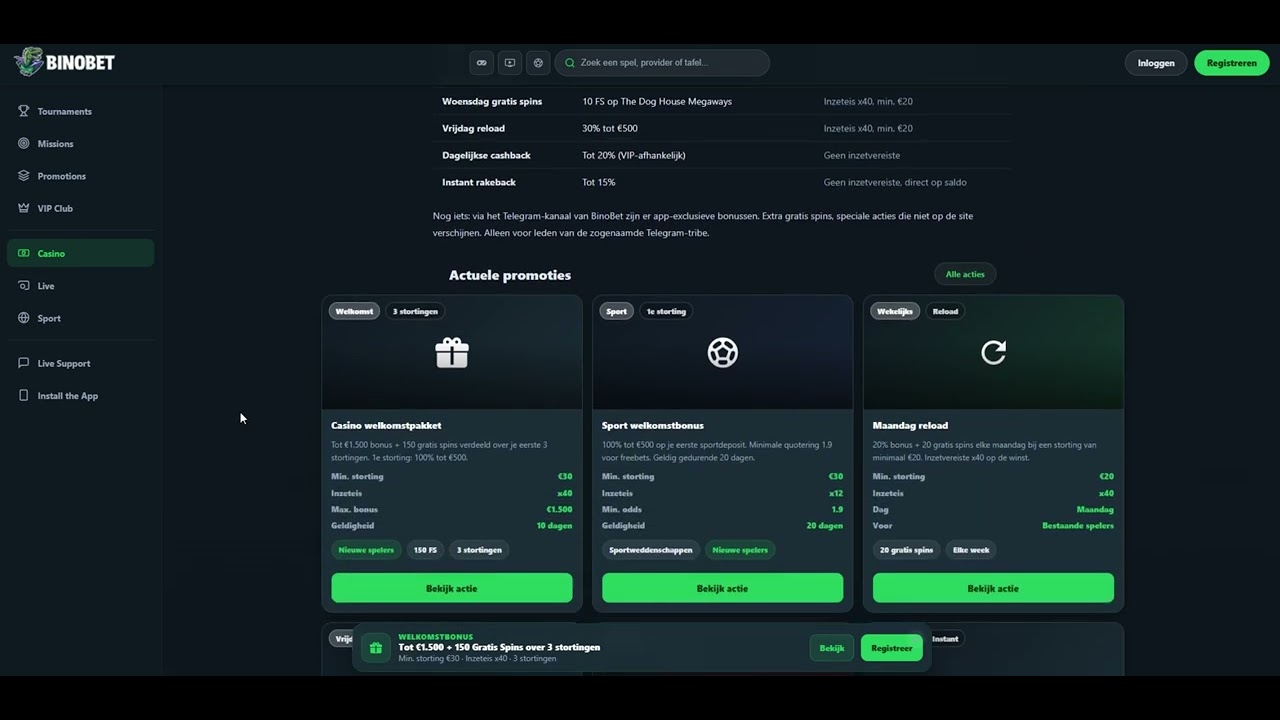1280x720 pixels.
Task: Click the Maandag reload title
Action: [910, 425]
